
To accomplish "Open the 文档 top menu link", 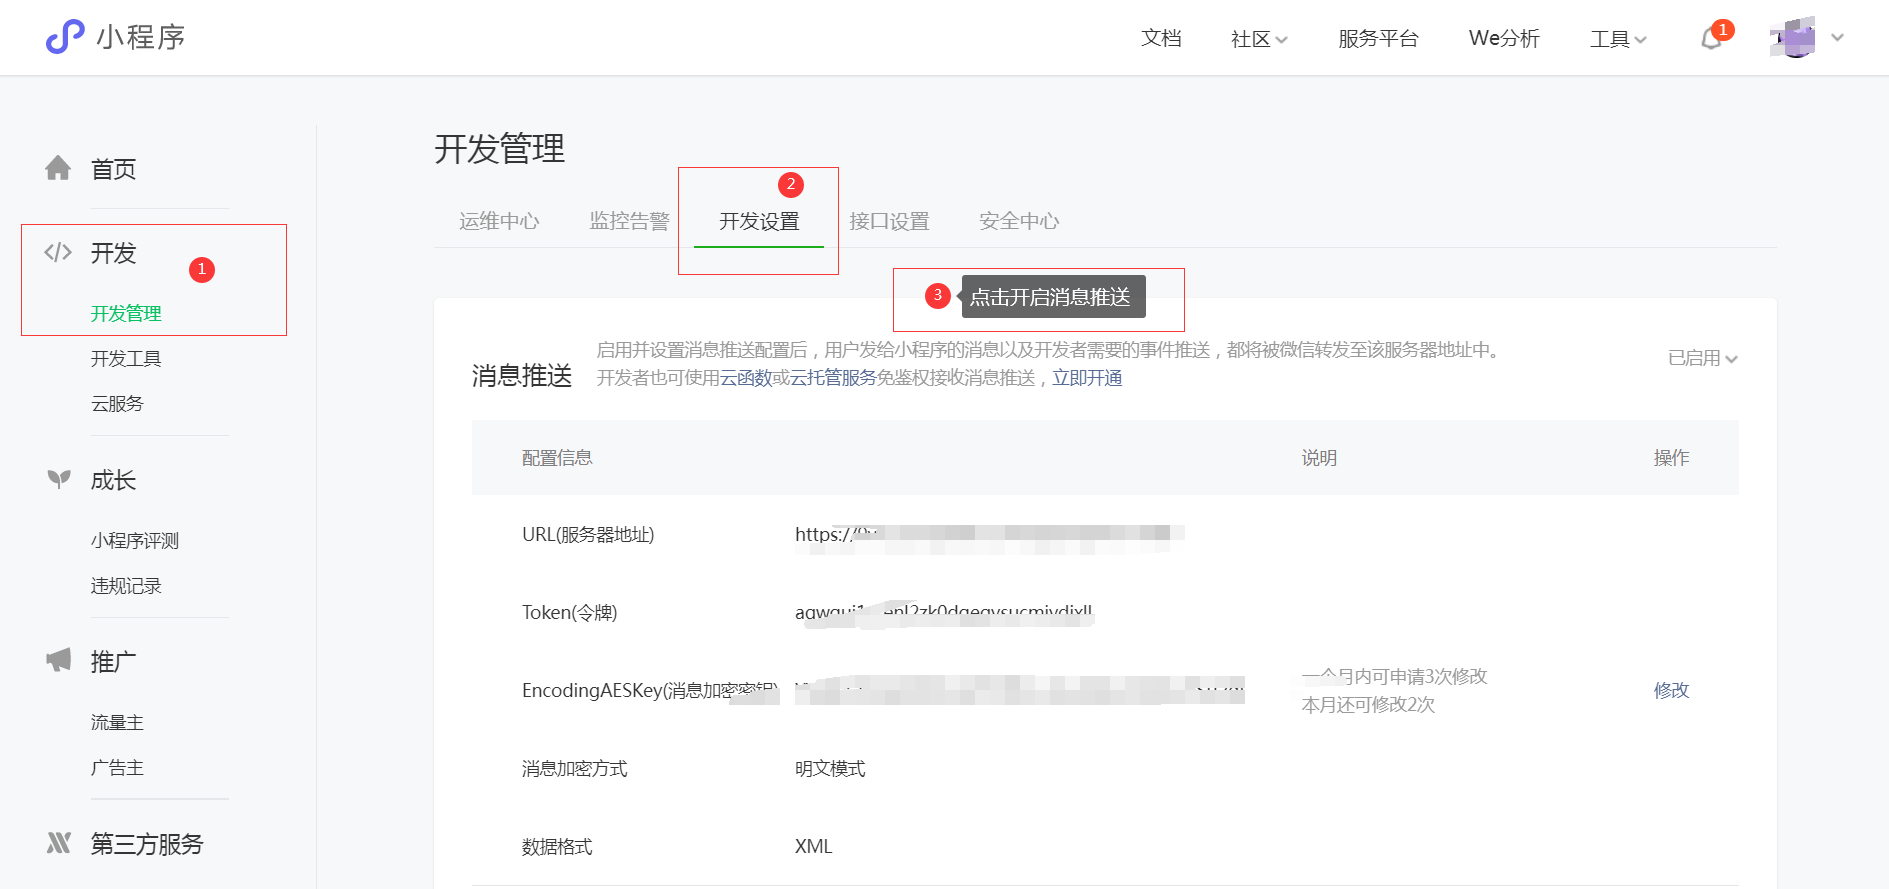I will pyautogui.click(x=1161, y=38).
